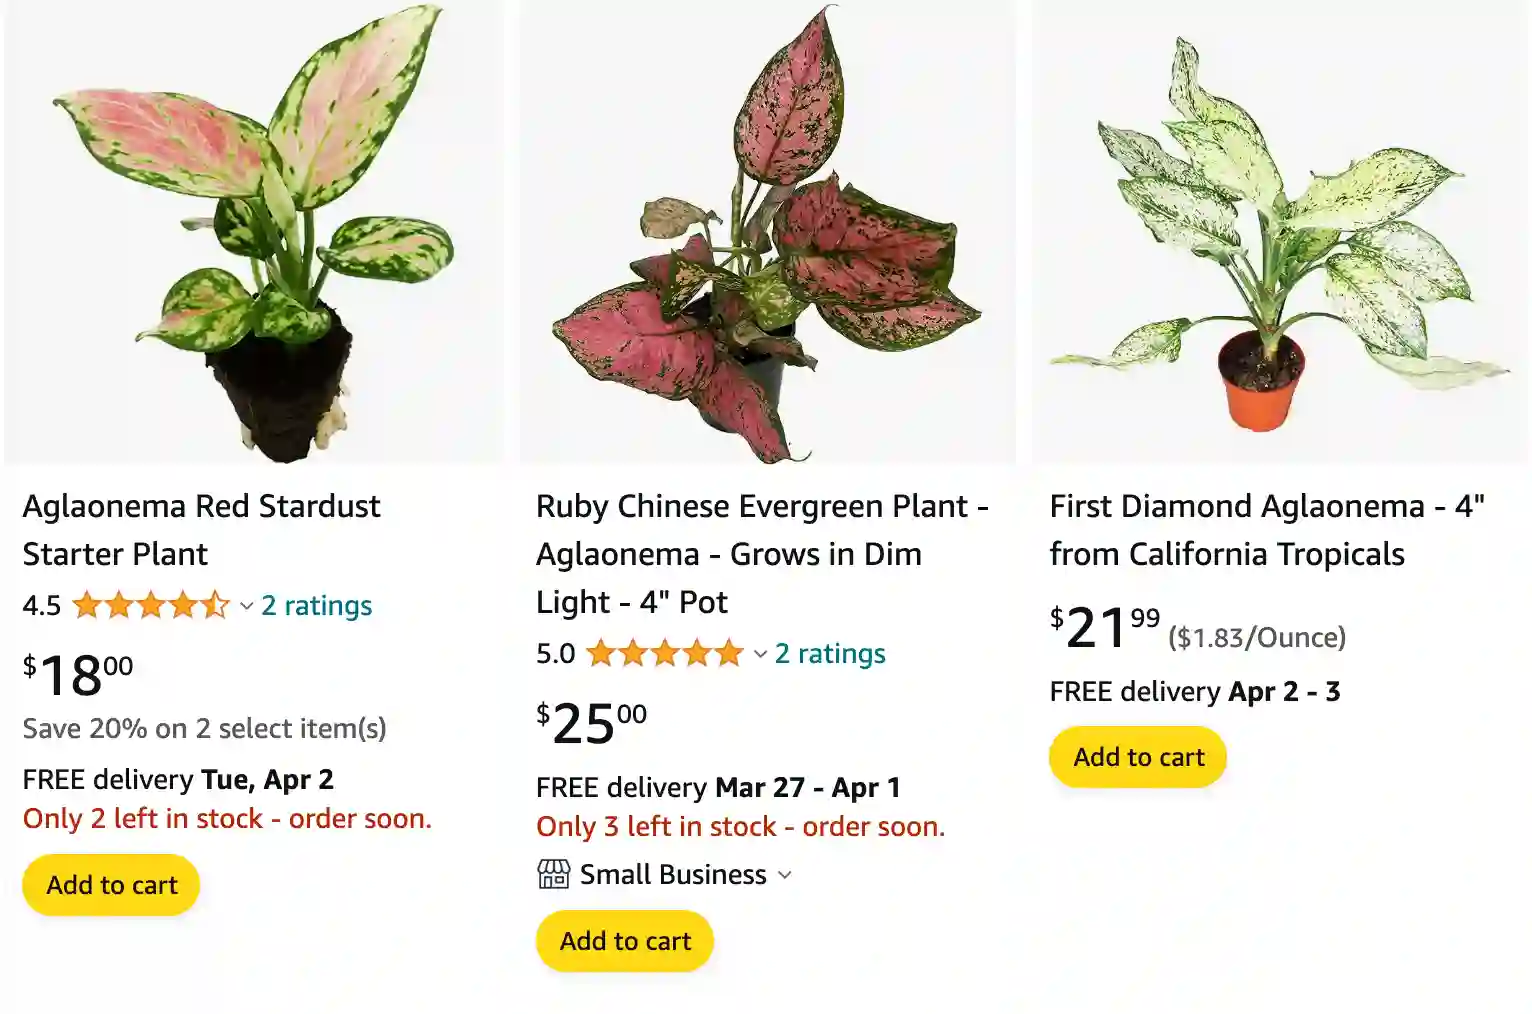Open the '2 ratings' link for Ruby plant
Viewport: 1532px width, 1014px height.
[x=829, y=653]
